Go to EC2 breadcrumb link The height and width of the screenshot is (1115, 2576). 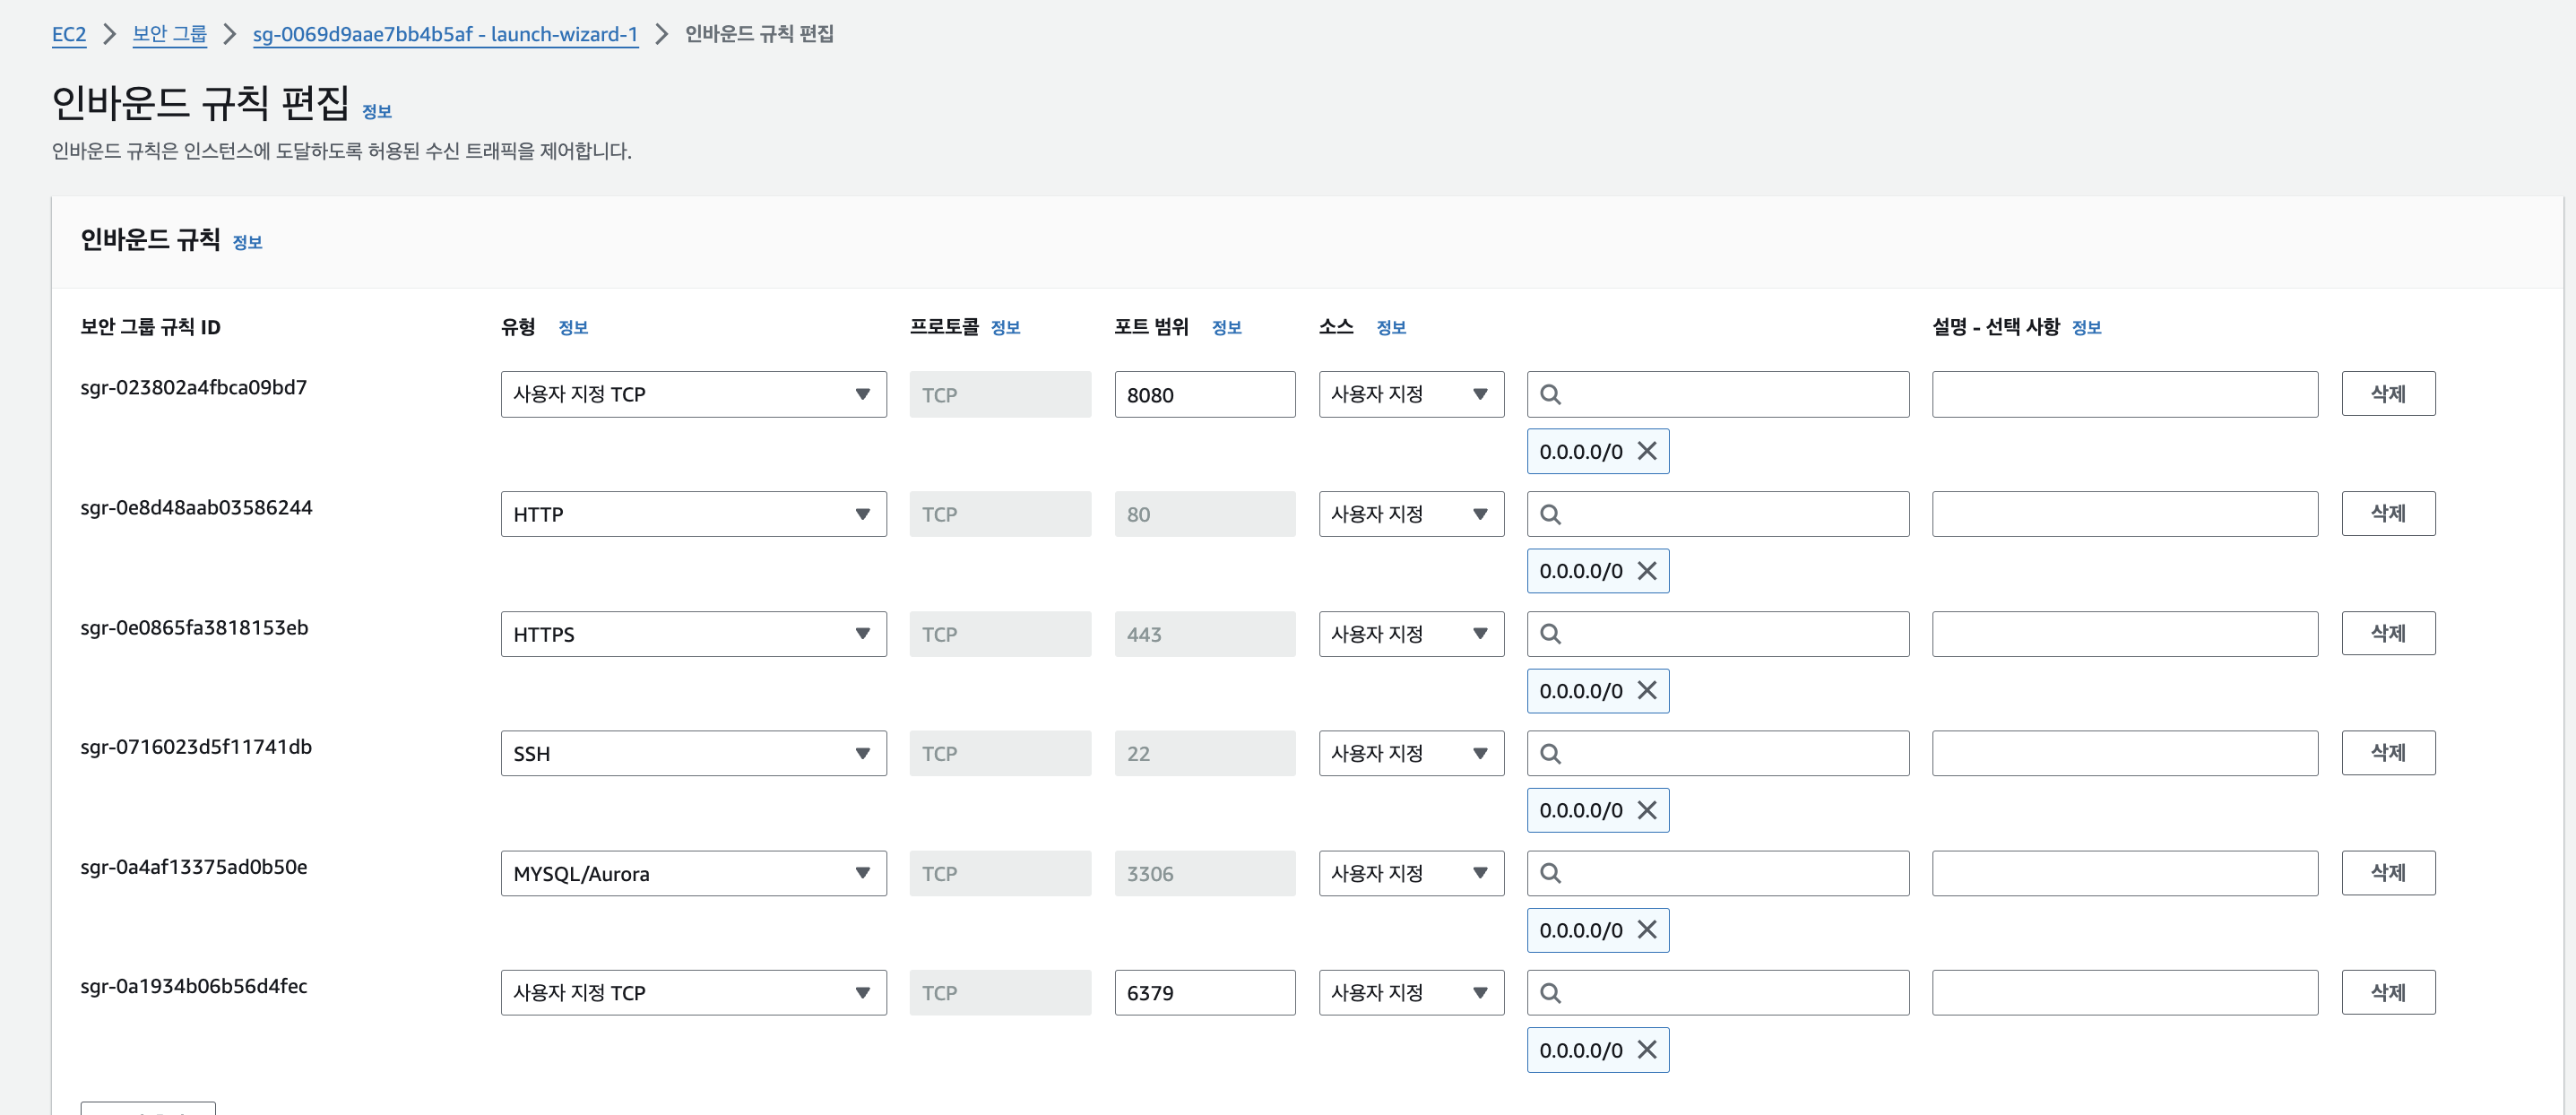click(69, 34)
